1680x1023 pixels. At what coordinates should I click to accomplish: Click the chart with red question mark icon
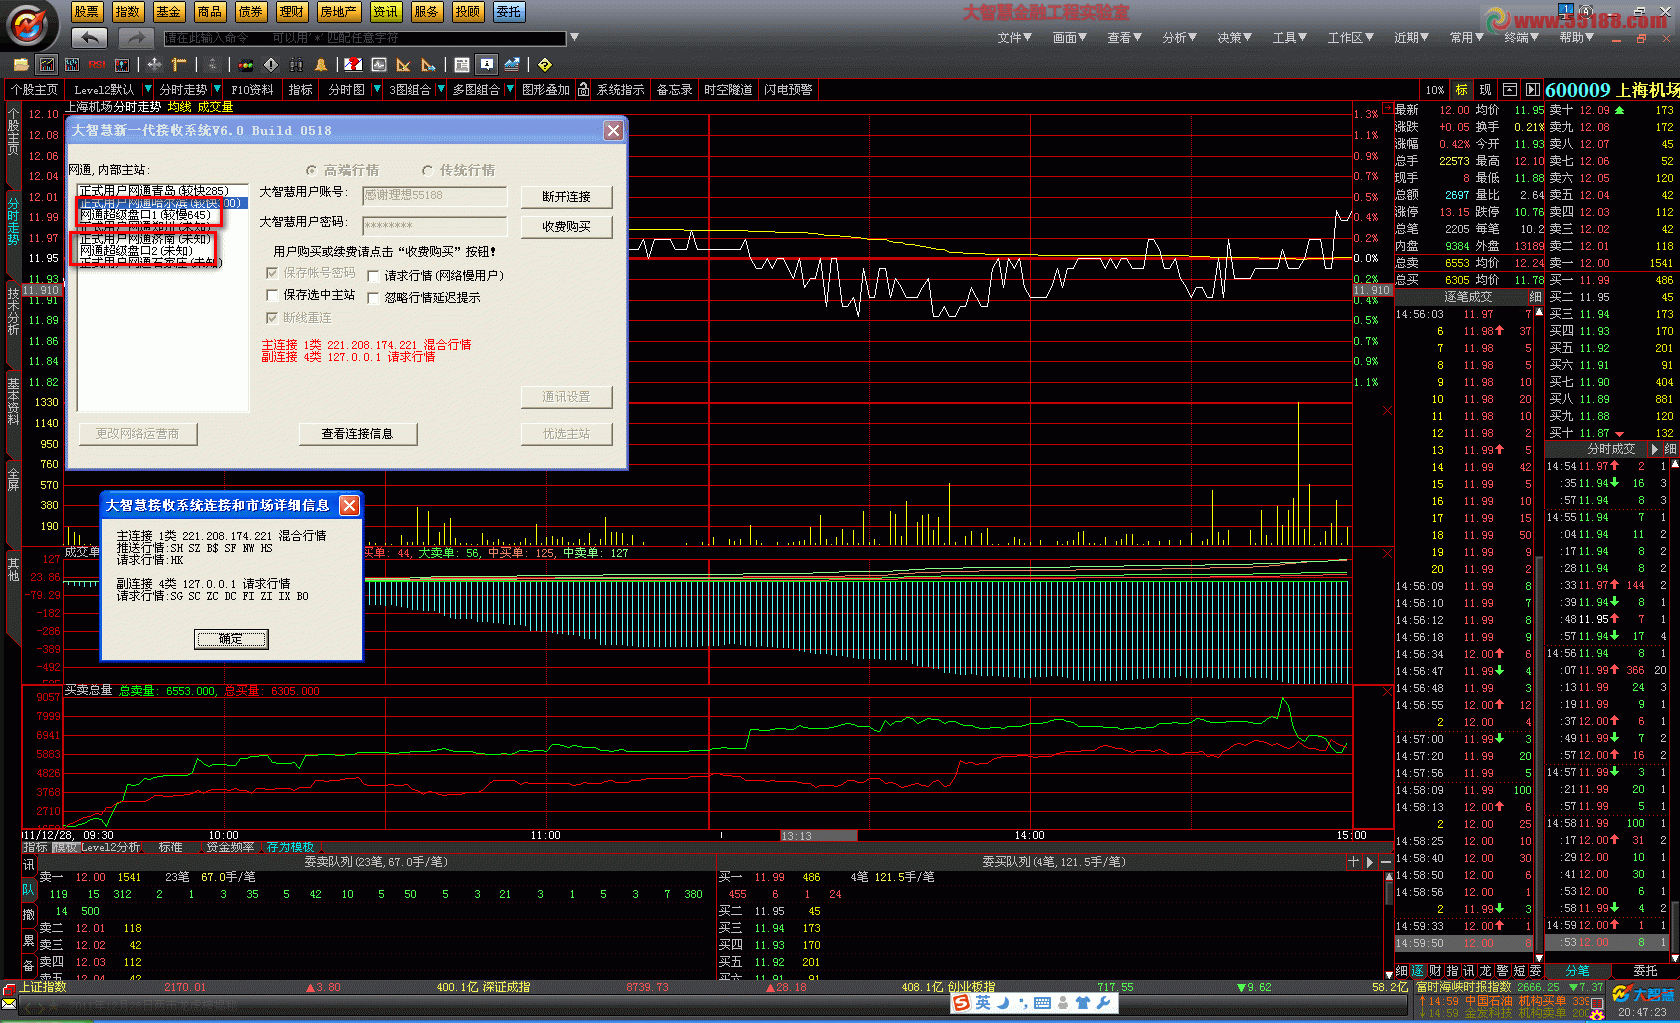(x=353, y=65)
